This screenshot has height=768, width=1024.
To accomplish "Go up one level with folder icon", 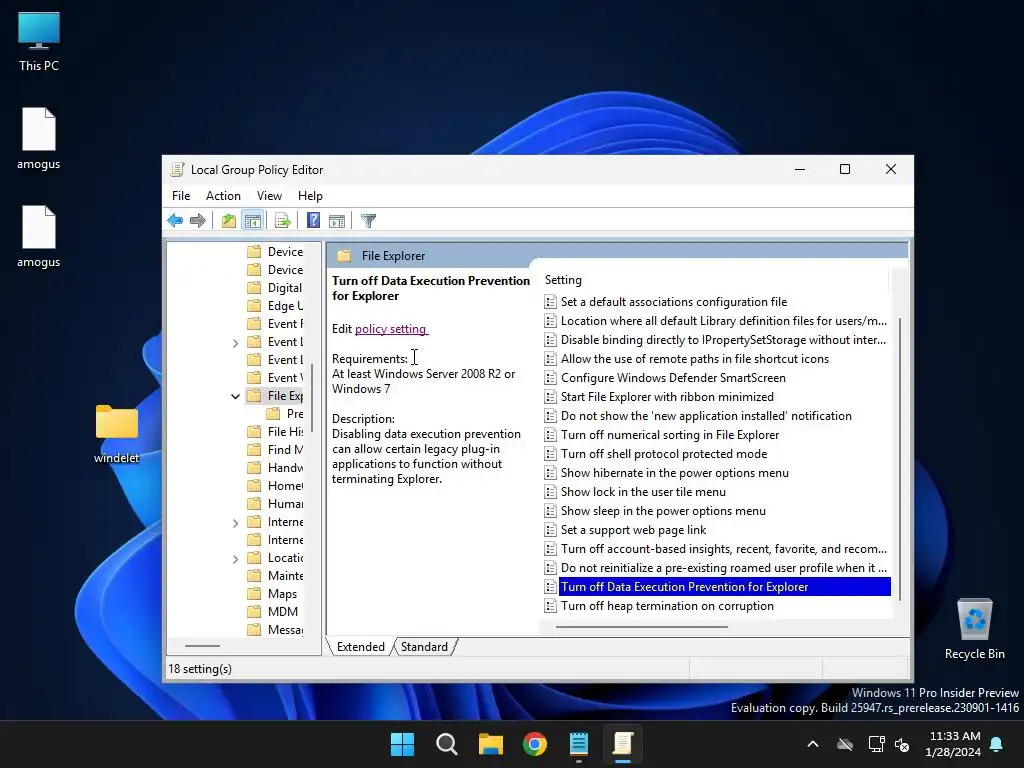I will coord(229,221).
